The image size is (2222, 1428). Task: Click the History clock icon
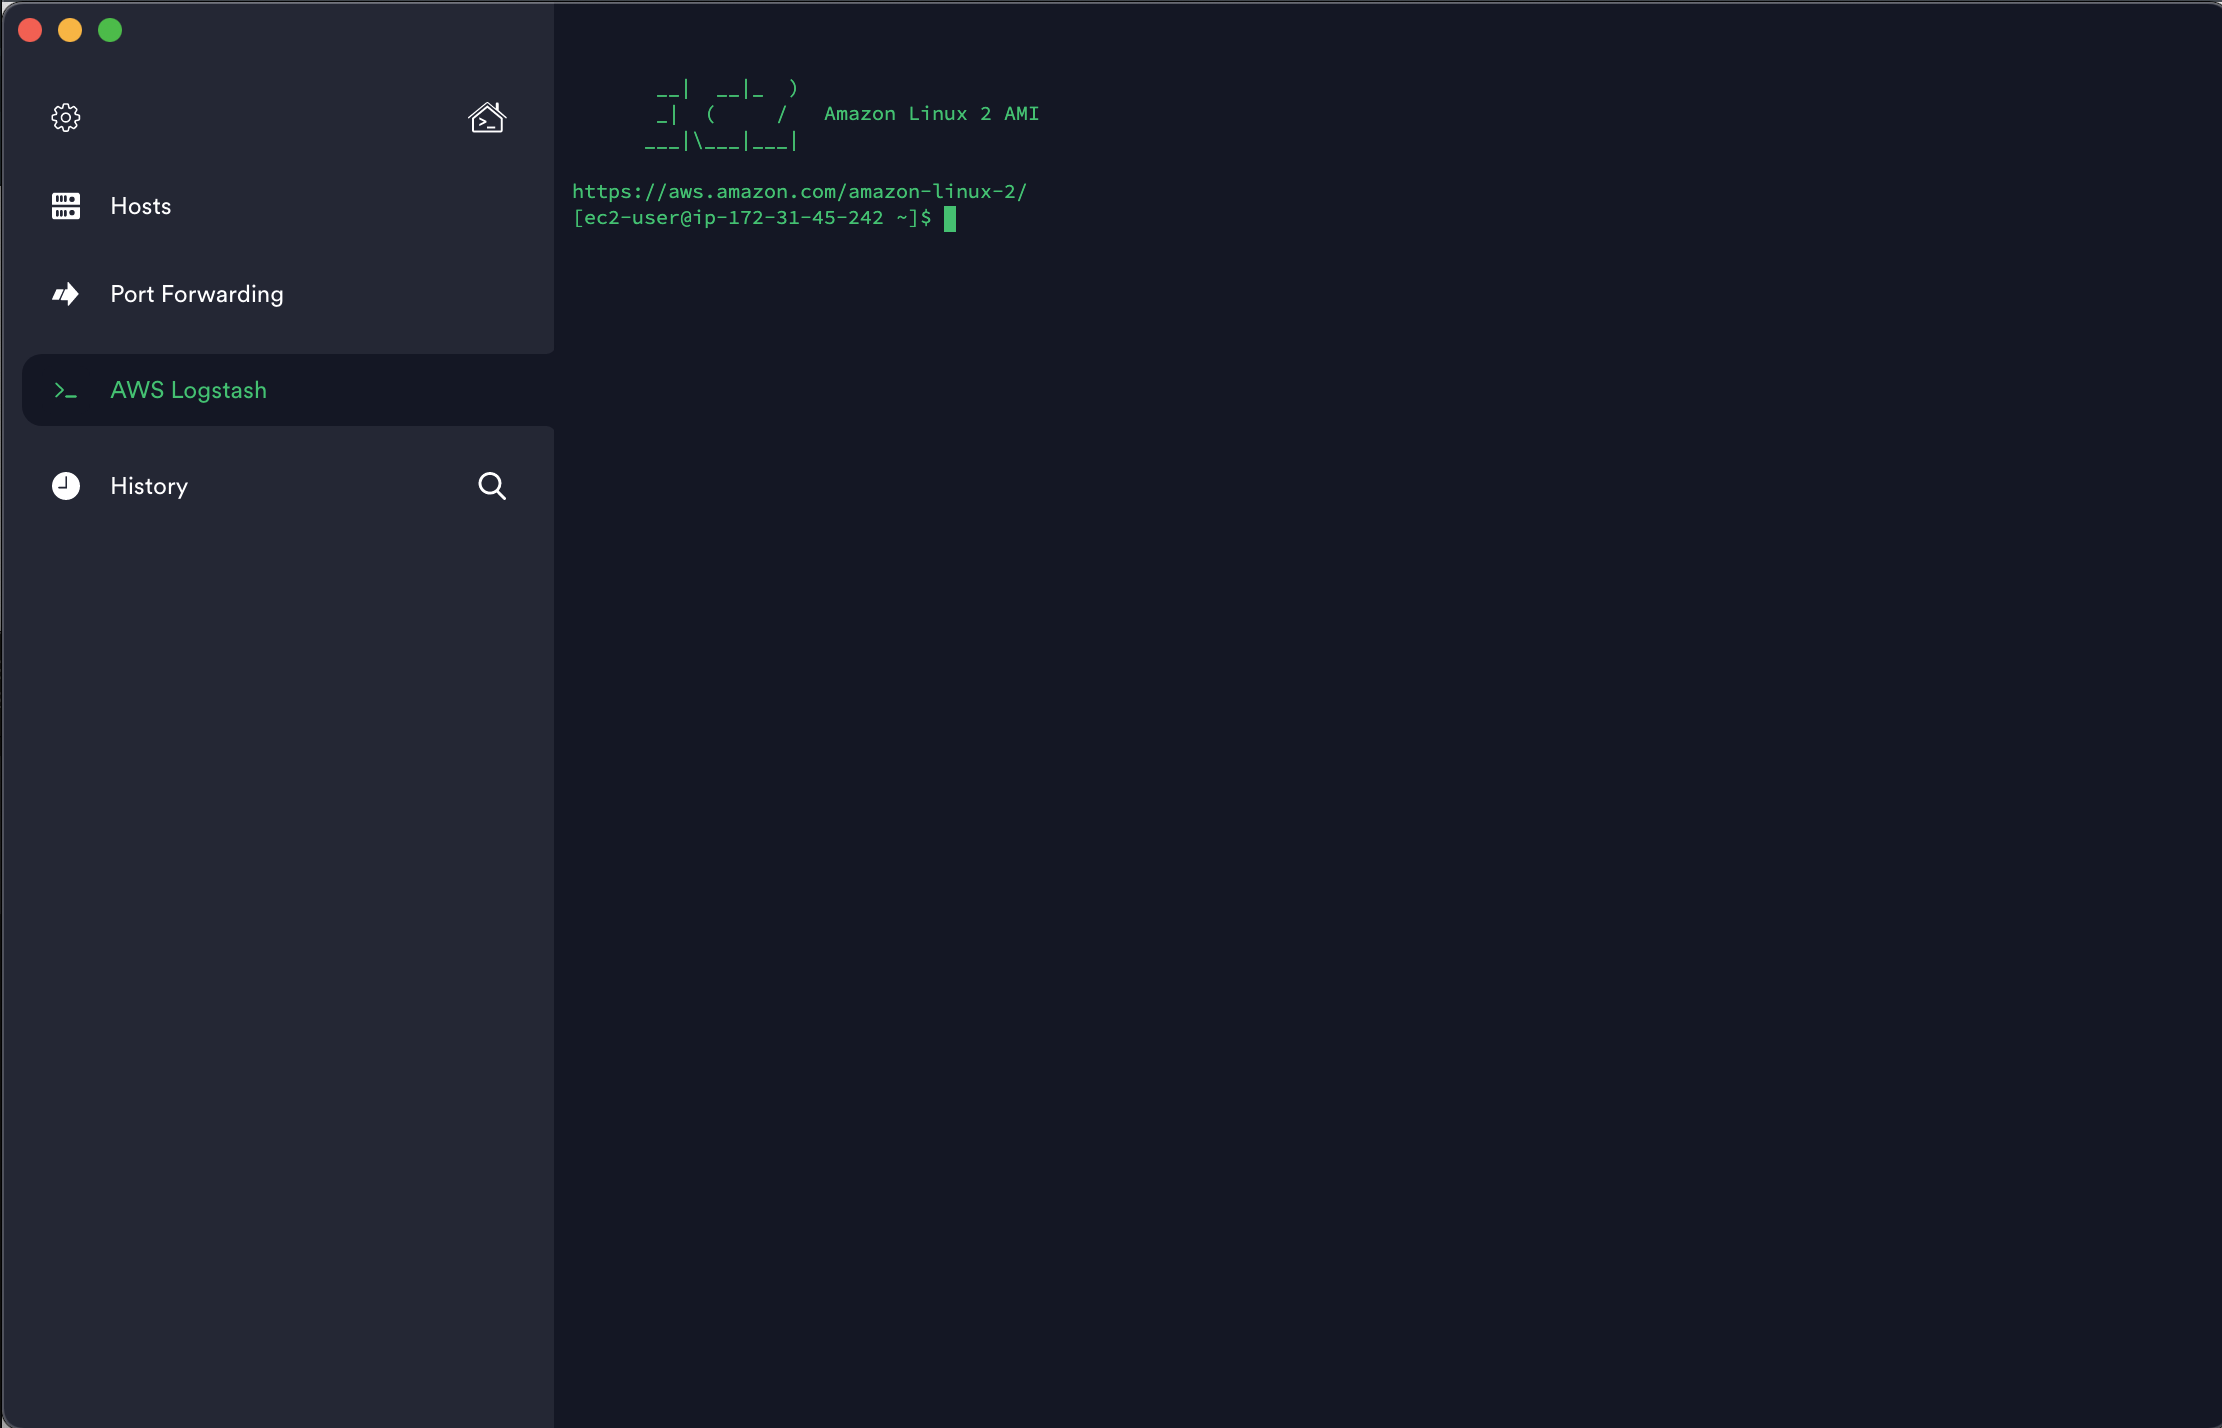pos(66,486)
